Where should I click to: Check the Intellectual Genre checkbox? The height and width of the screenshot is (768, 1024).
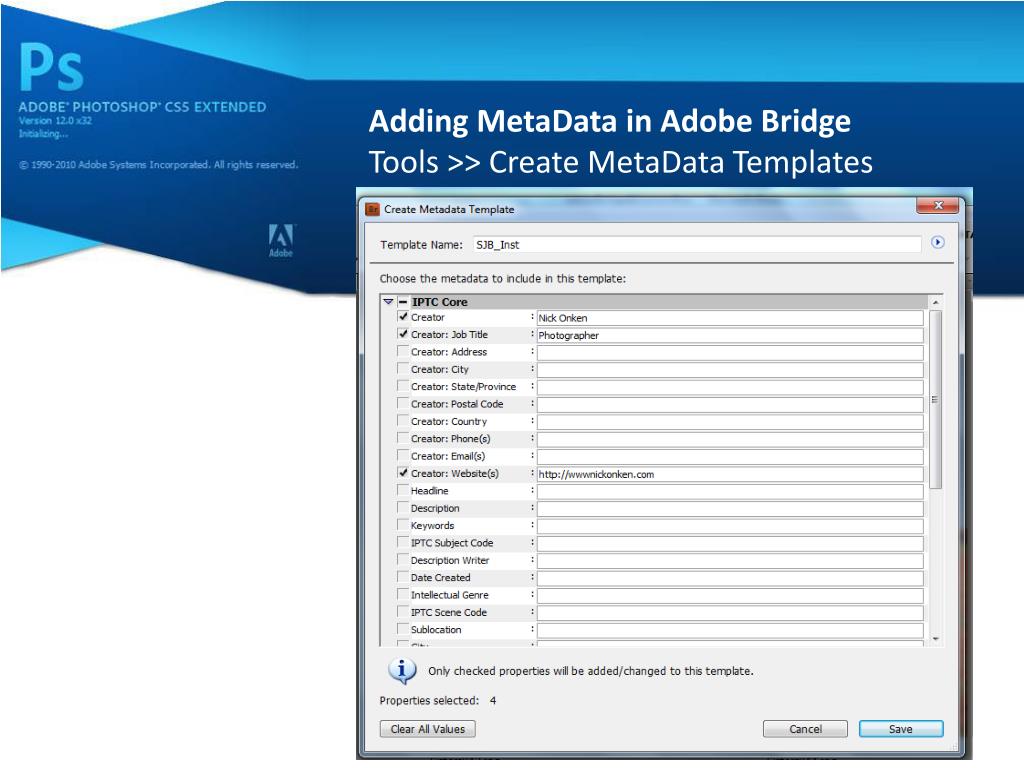[x=403, y=594]
